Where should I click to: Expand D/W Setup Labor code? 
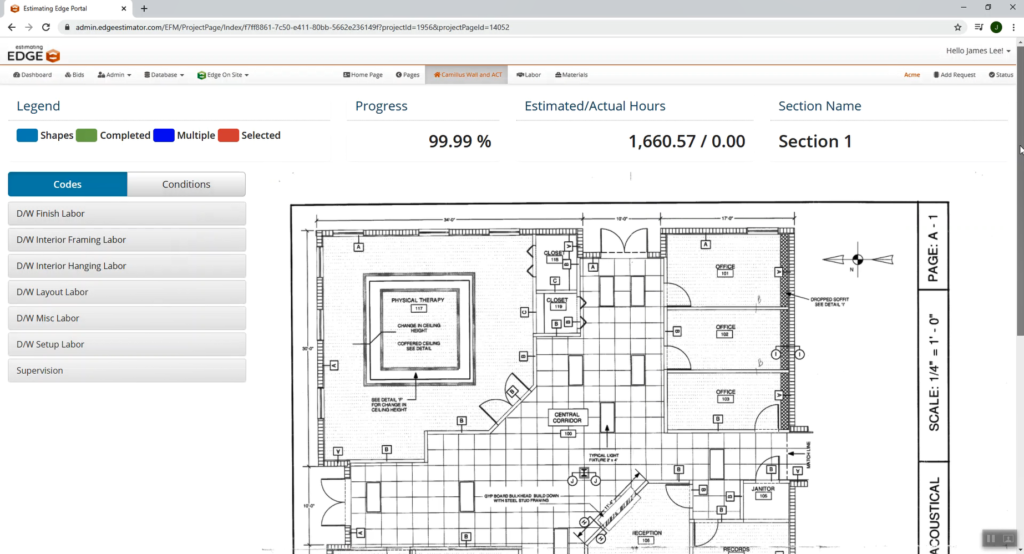click(x=127, y=344)
